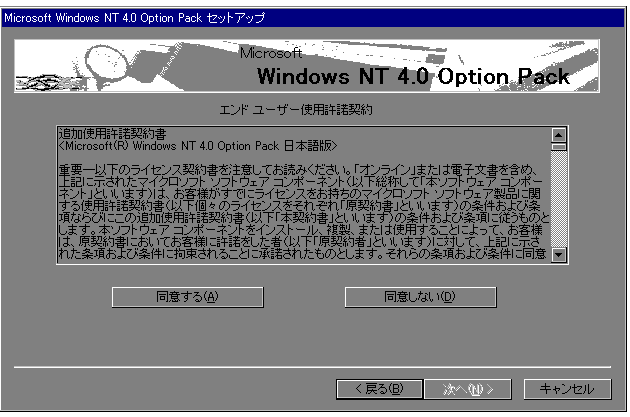Click the license scrollbar track below thumb
The width and height of the screenshot is (630, 417).
pos(559,199)
